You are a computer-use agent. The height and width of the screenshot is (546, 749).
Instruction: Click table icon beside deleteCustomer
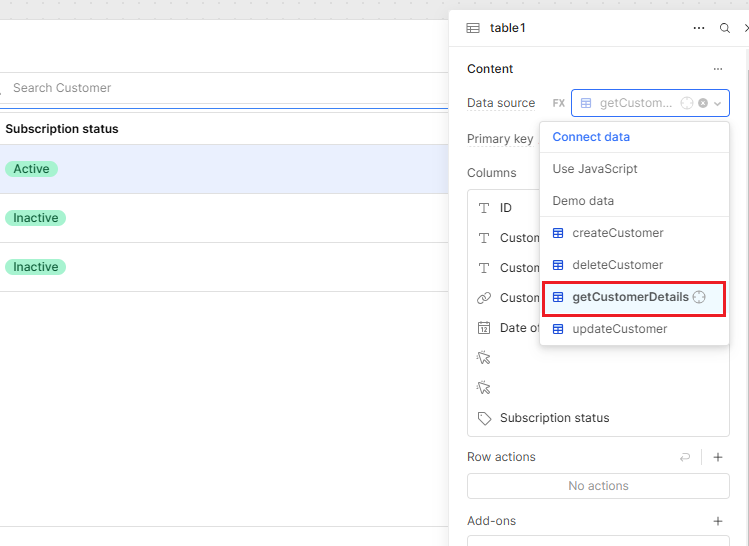(x=558, y=265)
